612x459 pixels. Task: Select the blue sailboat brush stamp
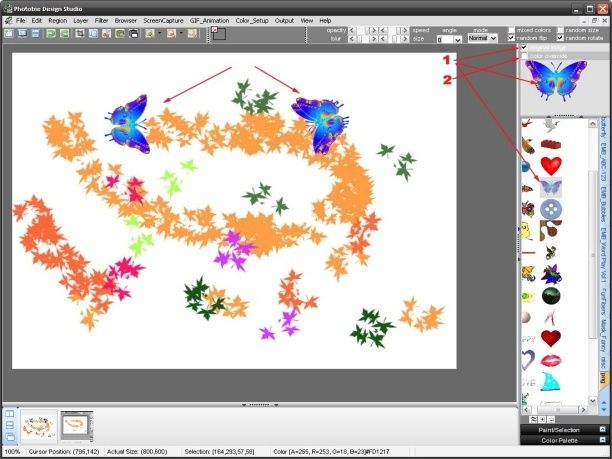[551, 381]
